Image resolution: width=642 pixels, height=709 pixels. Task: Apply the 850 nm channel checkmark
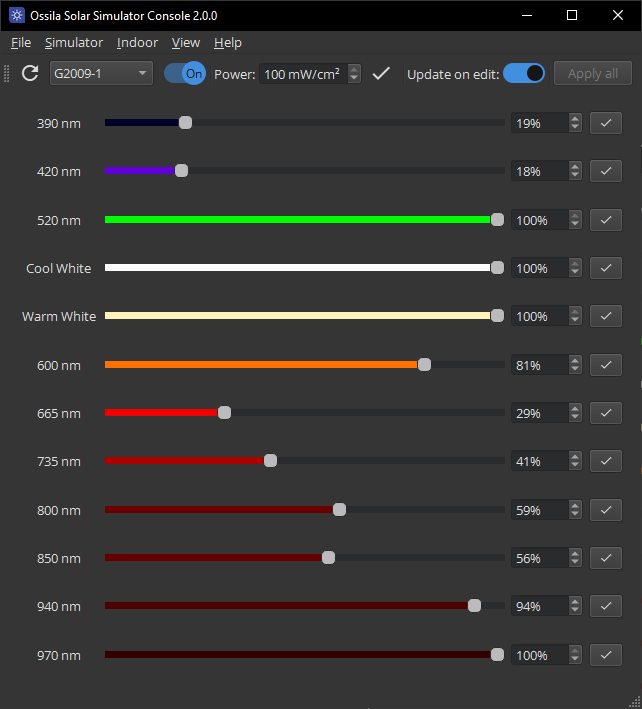coord(606,558)
